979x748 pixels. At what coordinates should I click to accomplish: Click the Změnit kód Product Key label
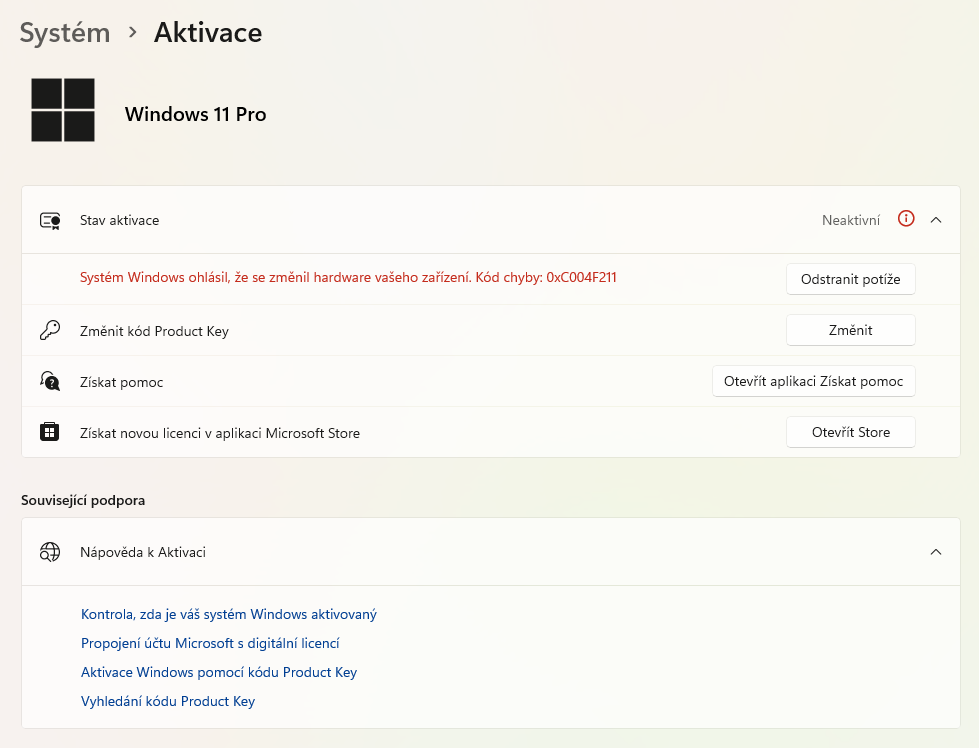click(154, 331)
